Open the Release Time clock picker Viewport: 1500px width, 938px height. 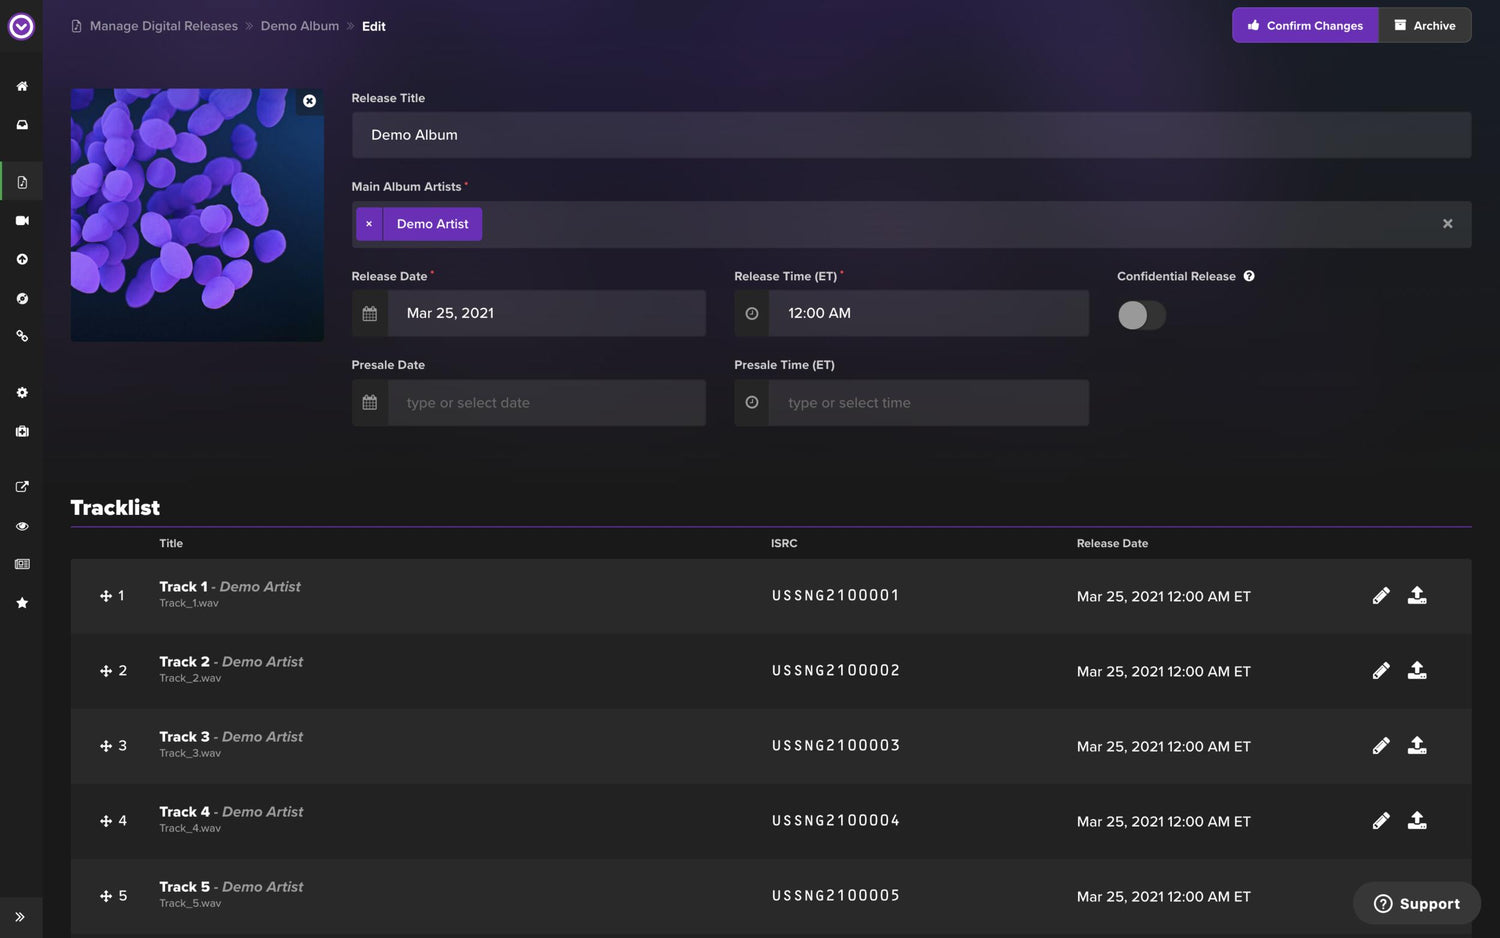click(751, 313)
